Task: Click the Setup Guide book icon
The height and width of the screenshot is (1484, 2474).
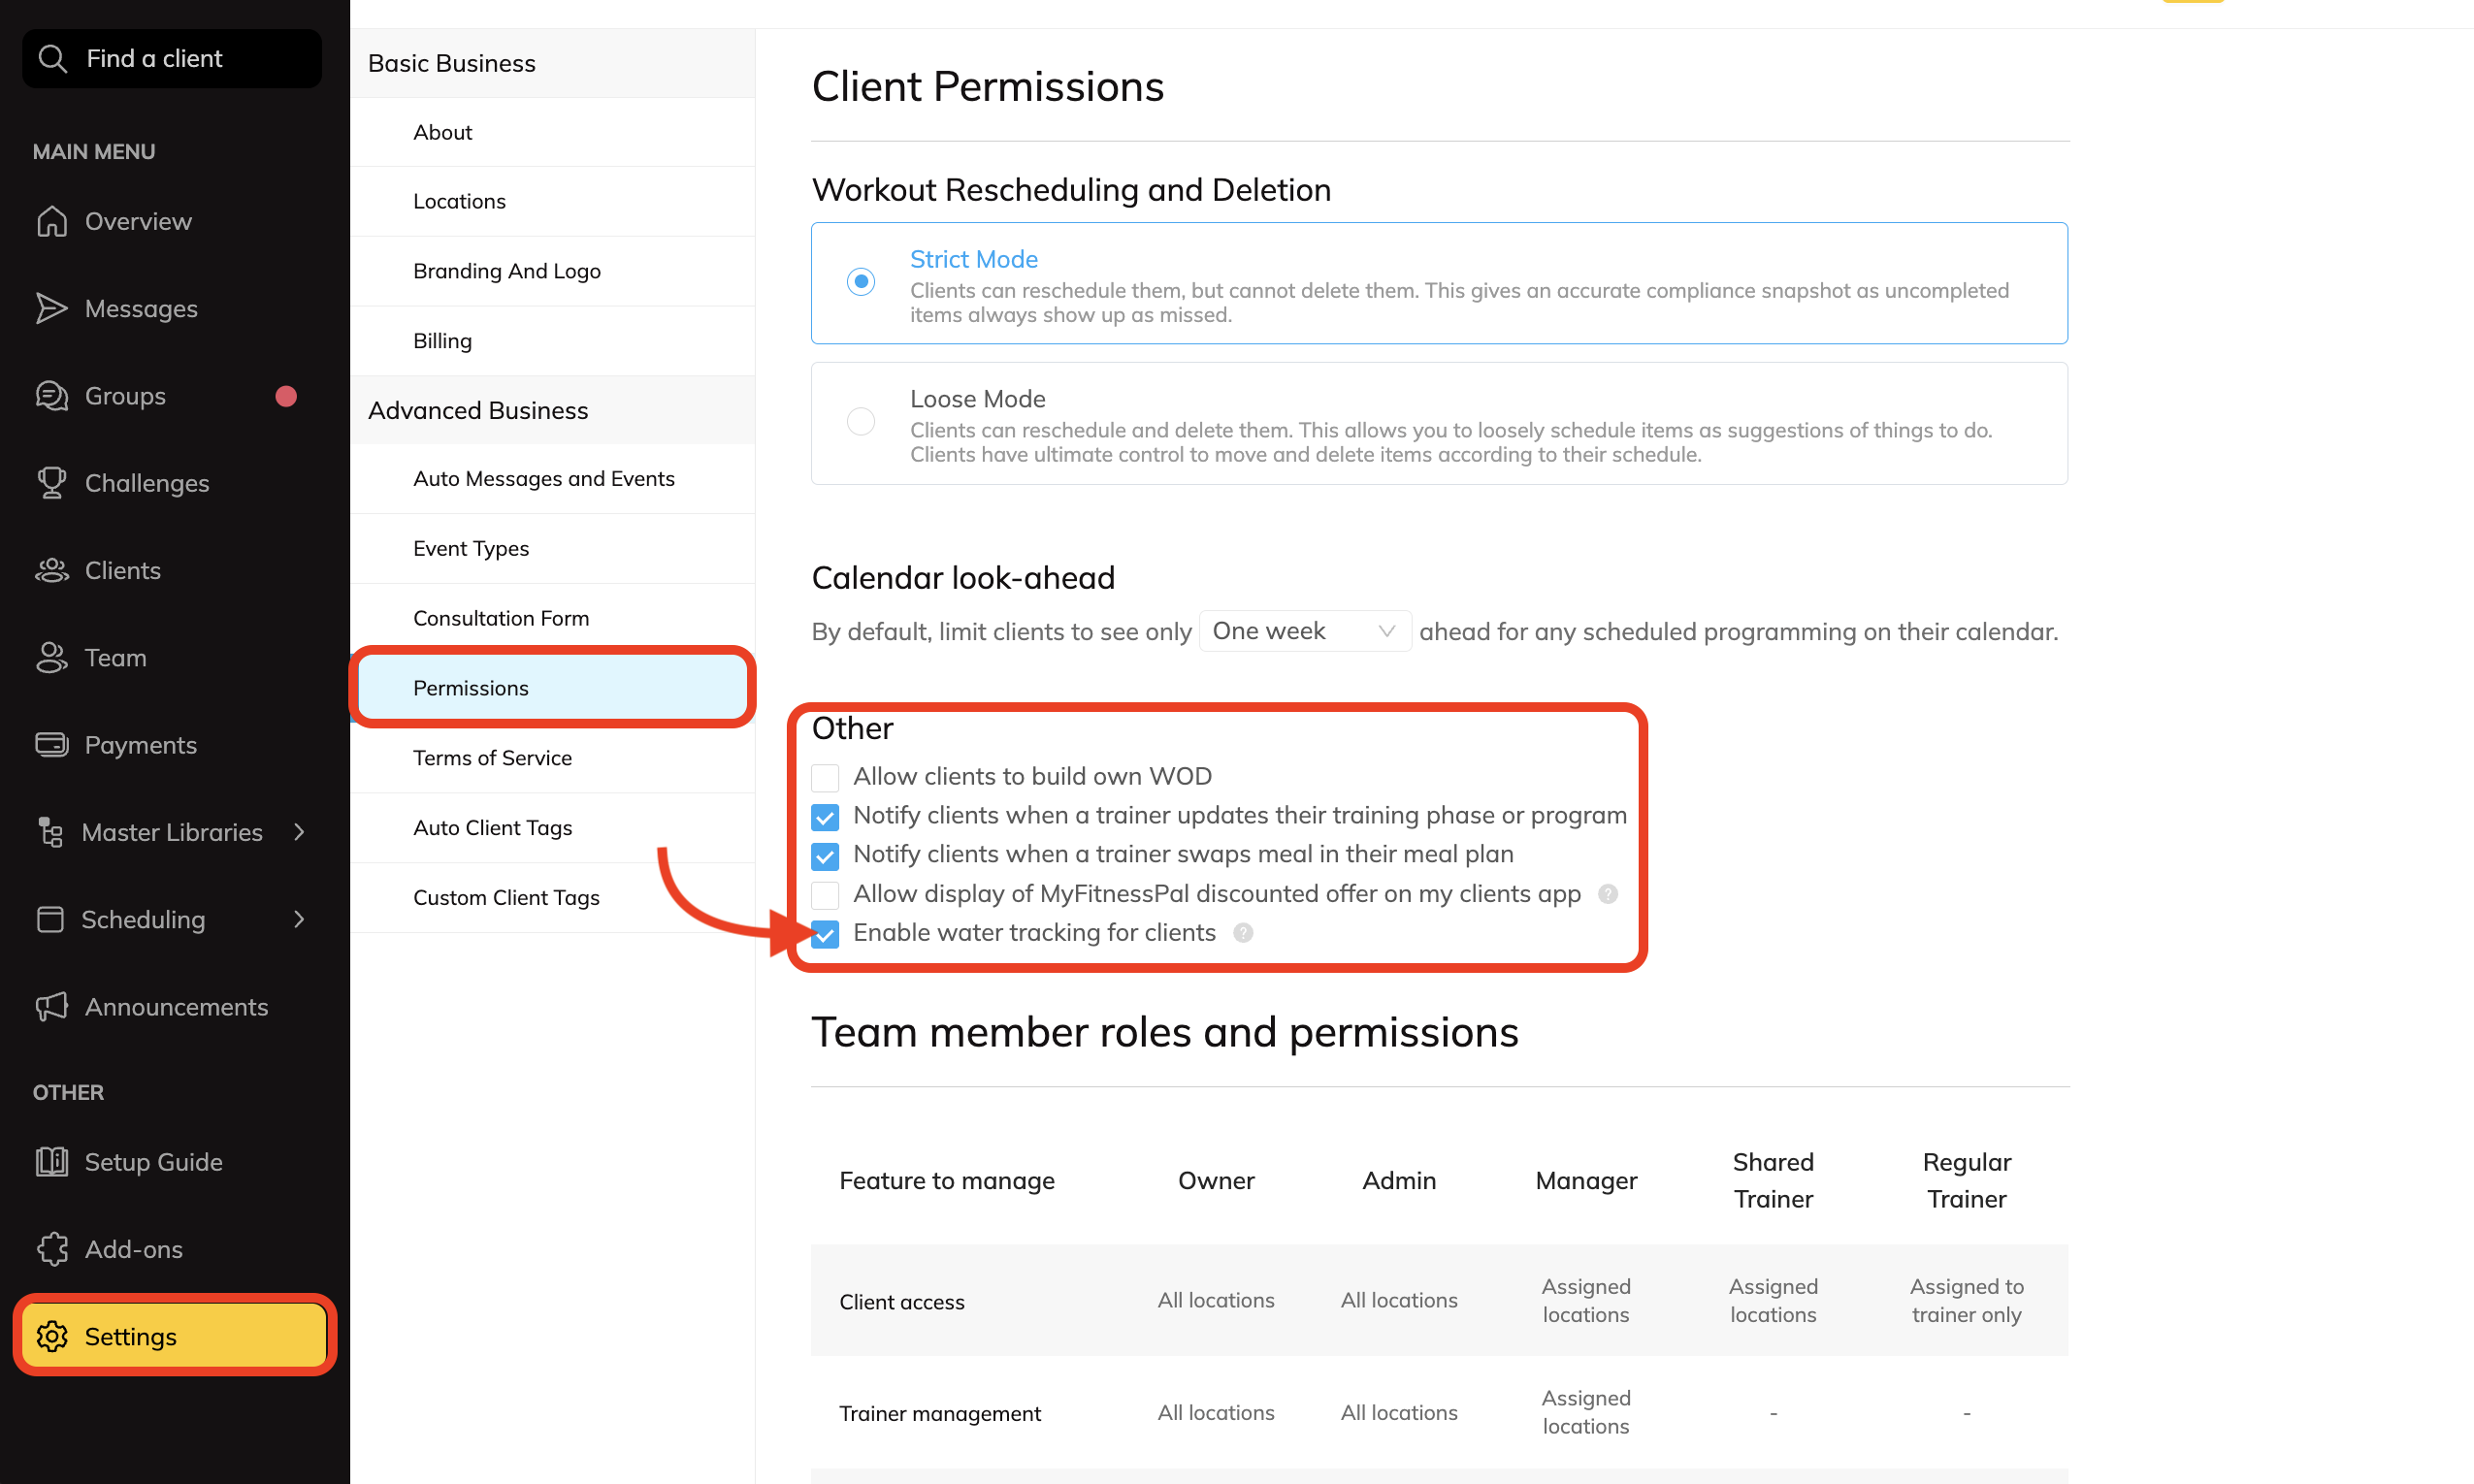Action: click(52, 1162)
